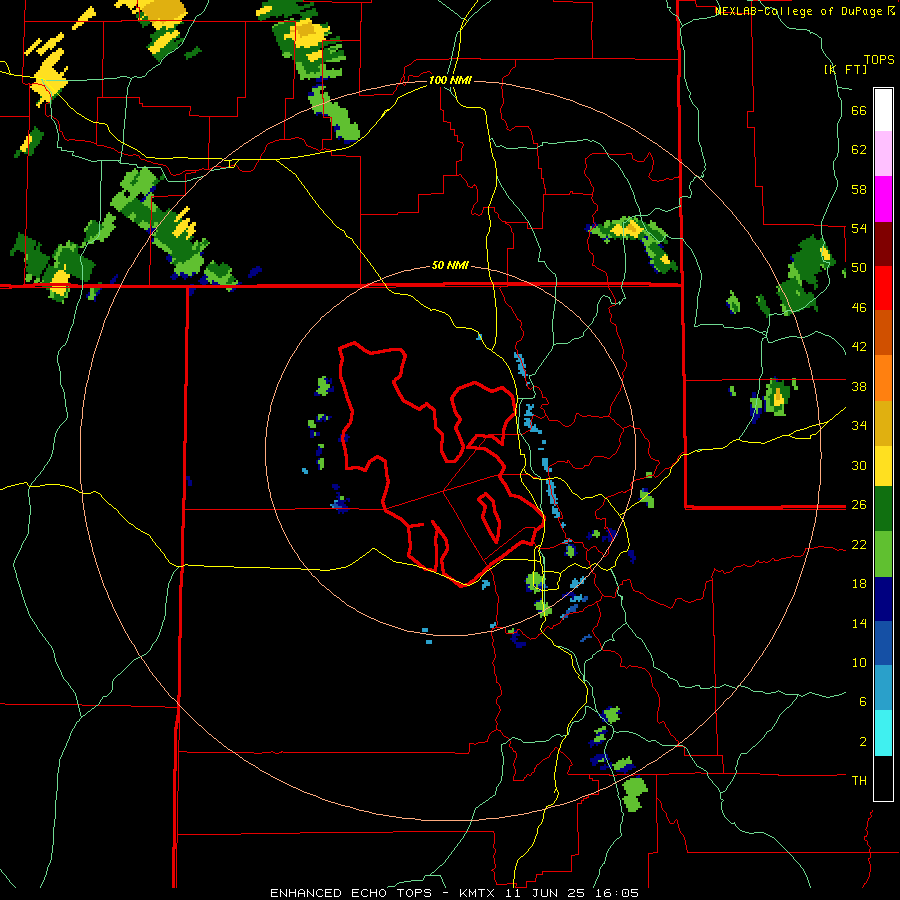Click the gold legend swatch near 34
900x900 pixels.
[883, 422]
